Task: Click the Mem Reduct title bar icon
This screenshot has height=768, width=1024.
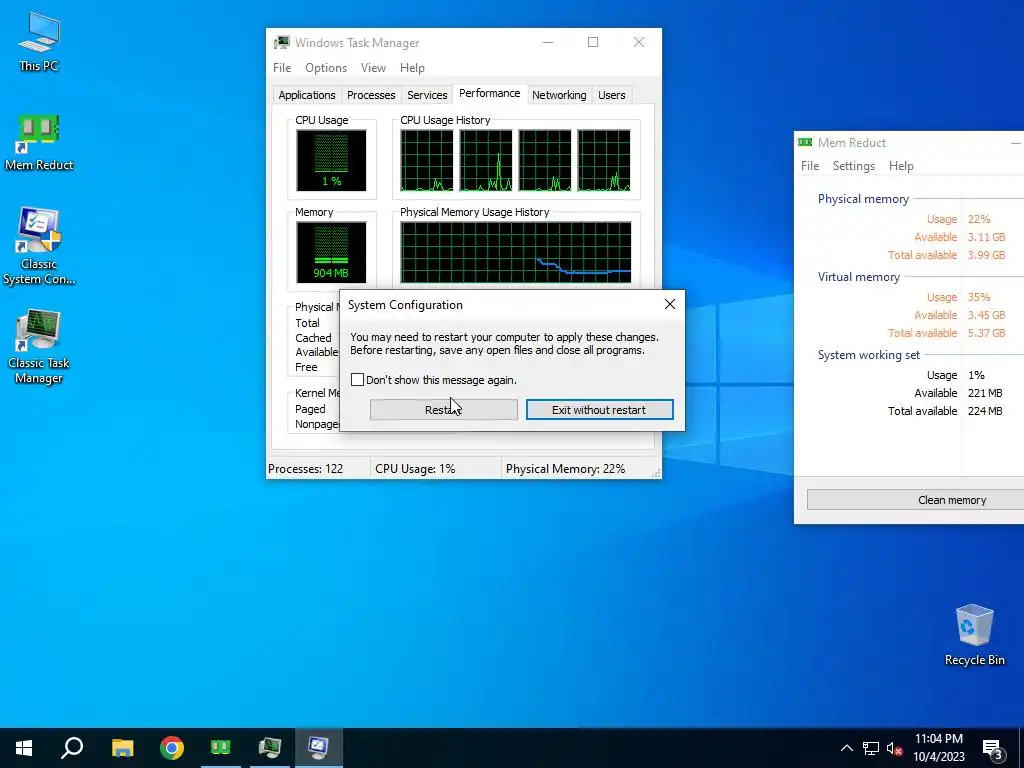Action: [805, 142]
